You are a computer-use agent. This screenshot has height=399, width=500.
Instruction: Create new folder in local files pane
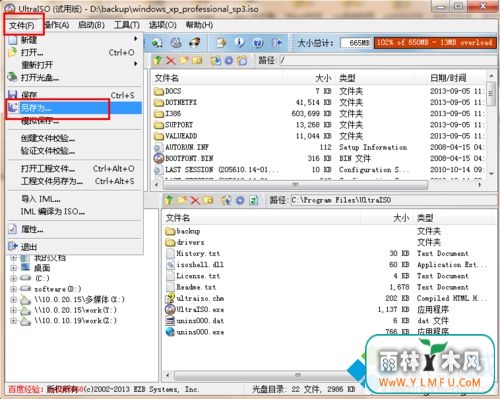point(182,200)
